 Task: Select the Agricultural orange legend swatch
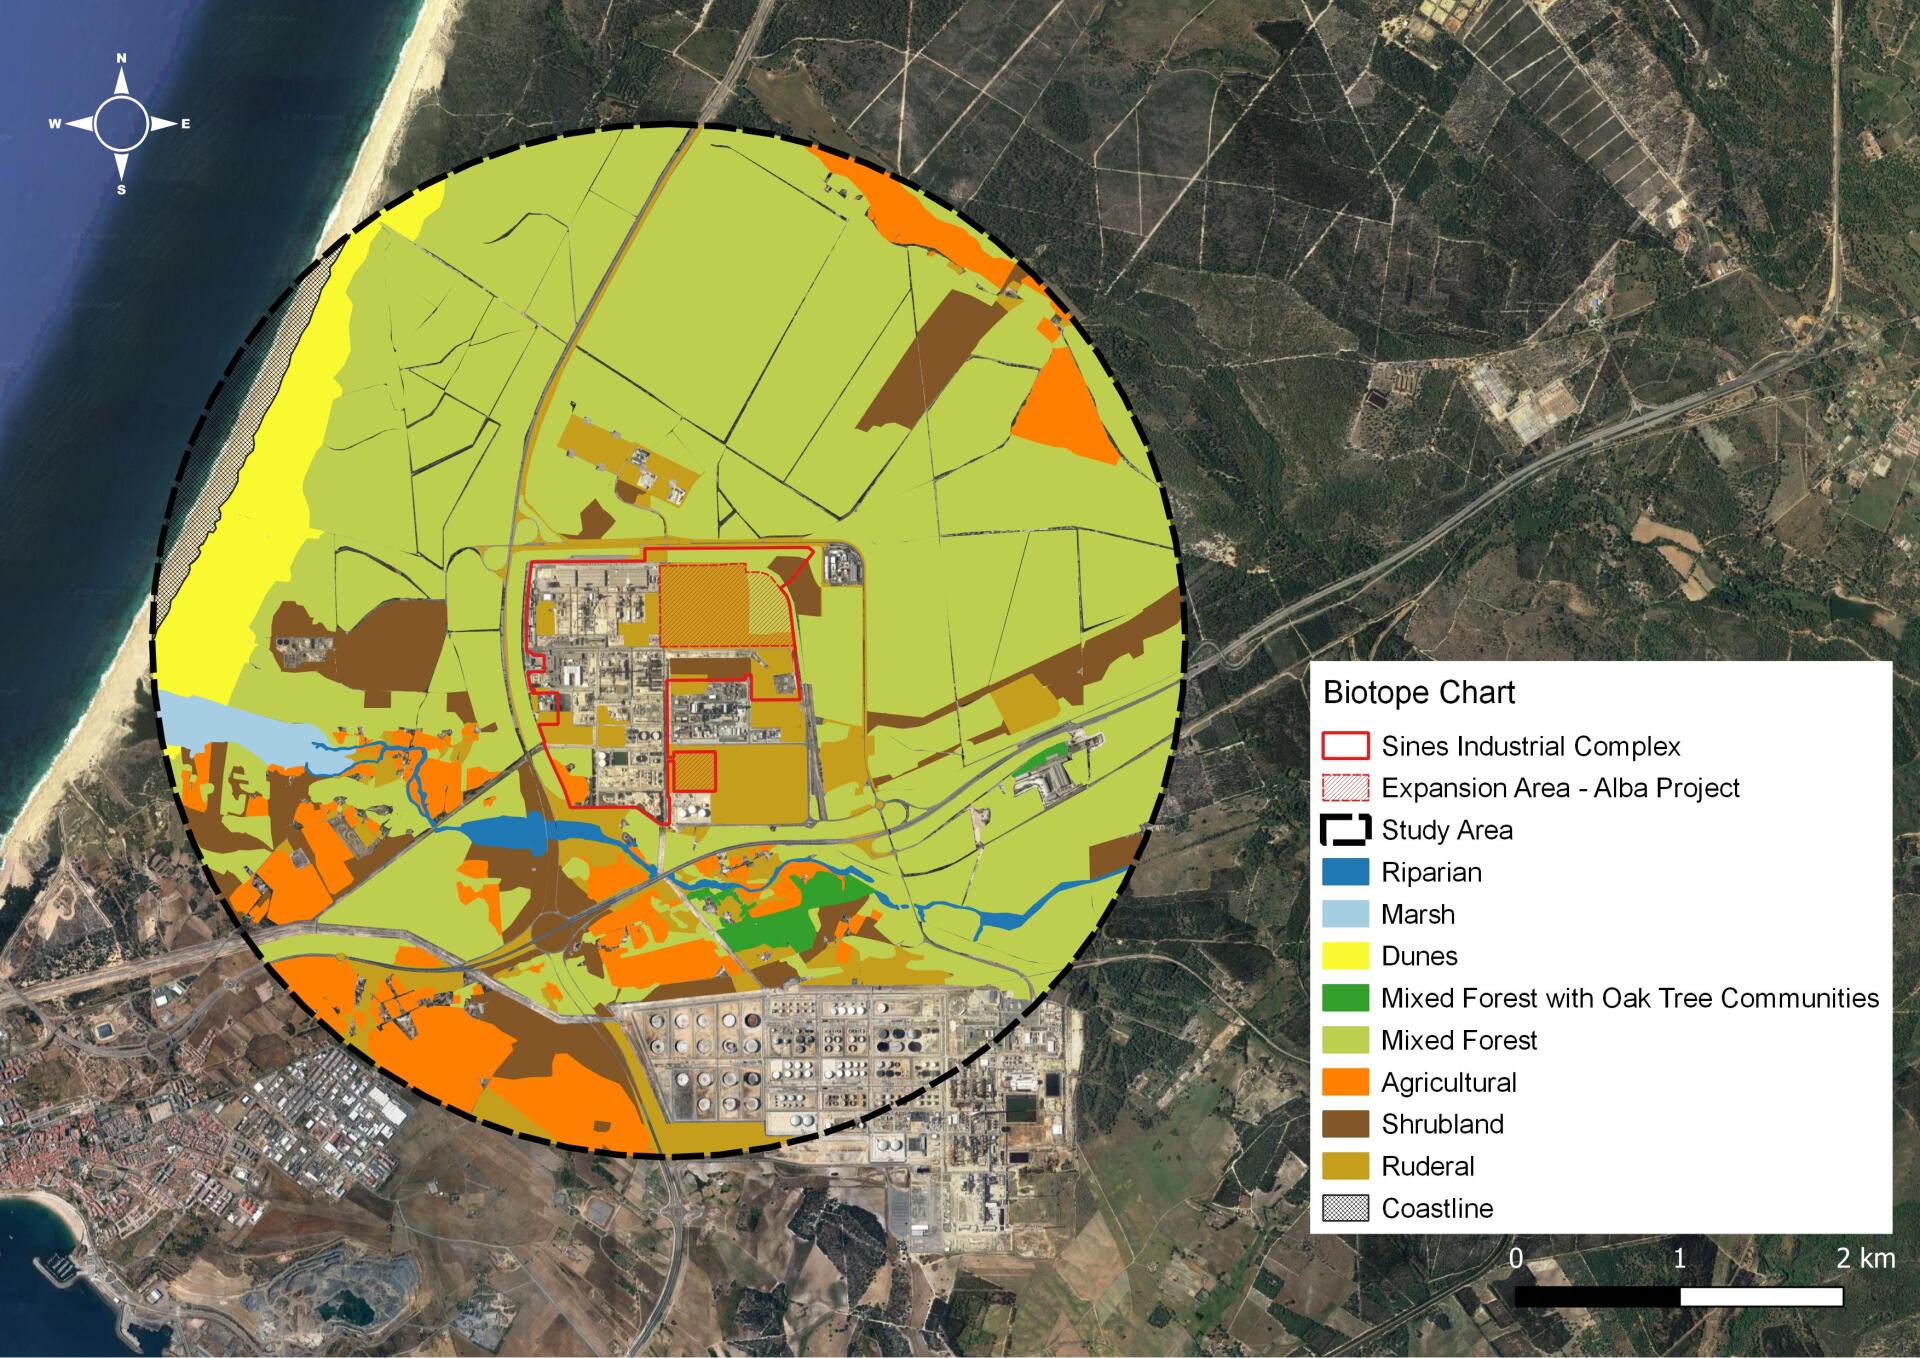pyautogui.click(x=1345, y=1082)
